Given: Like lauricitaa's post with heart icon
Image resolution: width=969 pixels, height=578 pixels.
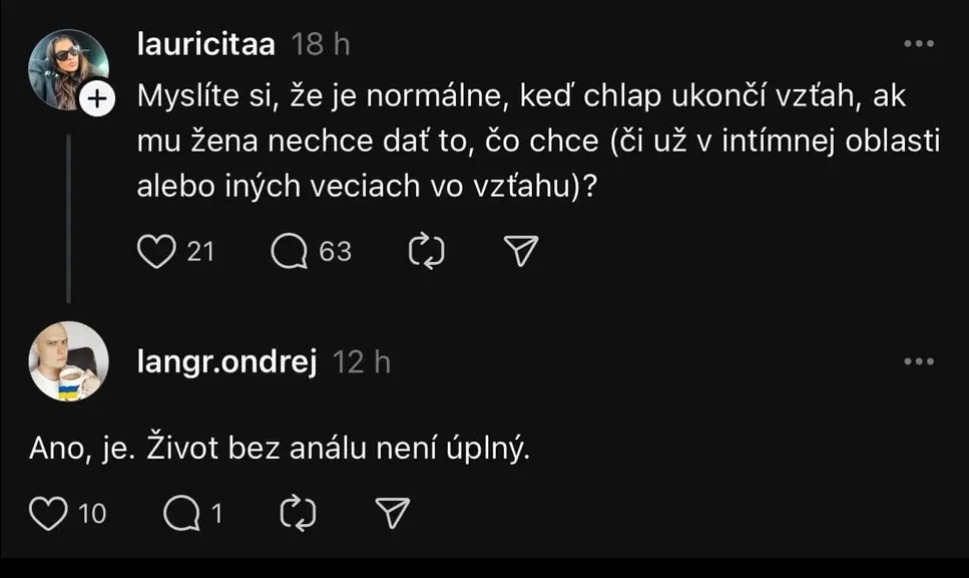Looking at the screenshot, I should (156, 252).
